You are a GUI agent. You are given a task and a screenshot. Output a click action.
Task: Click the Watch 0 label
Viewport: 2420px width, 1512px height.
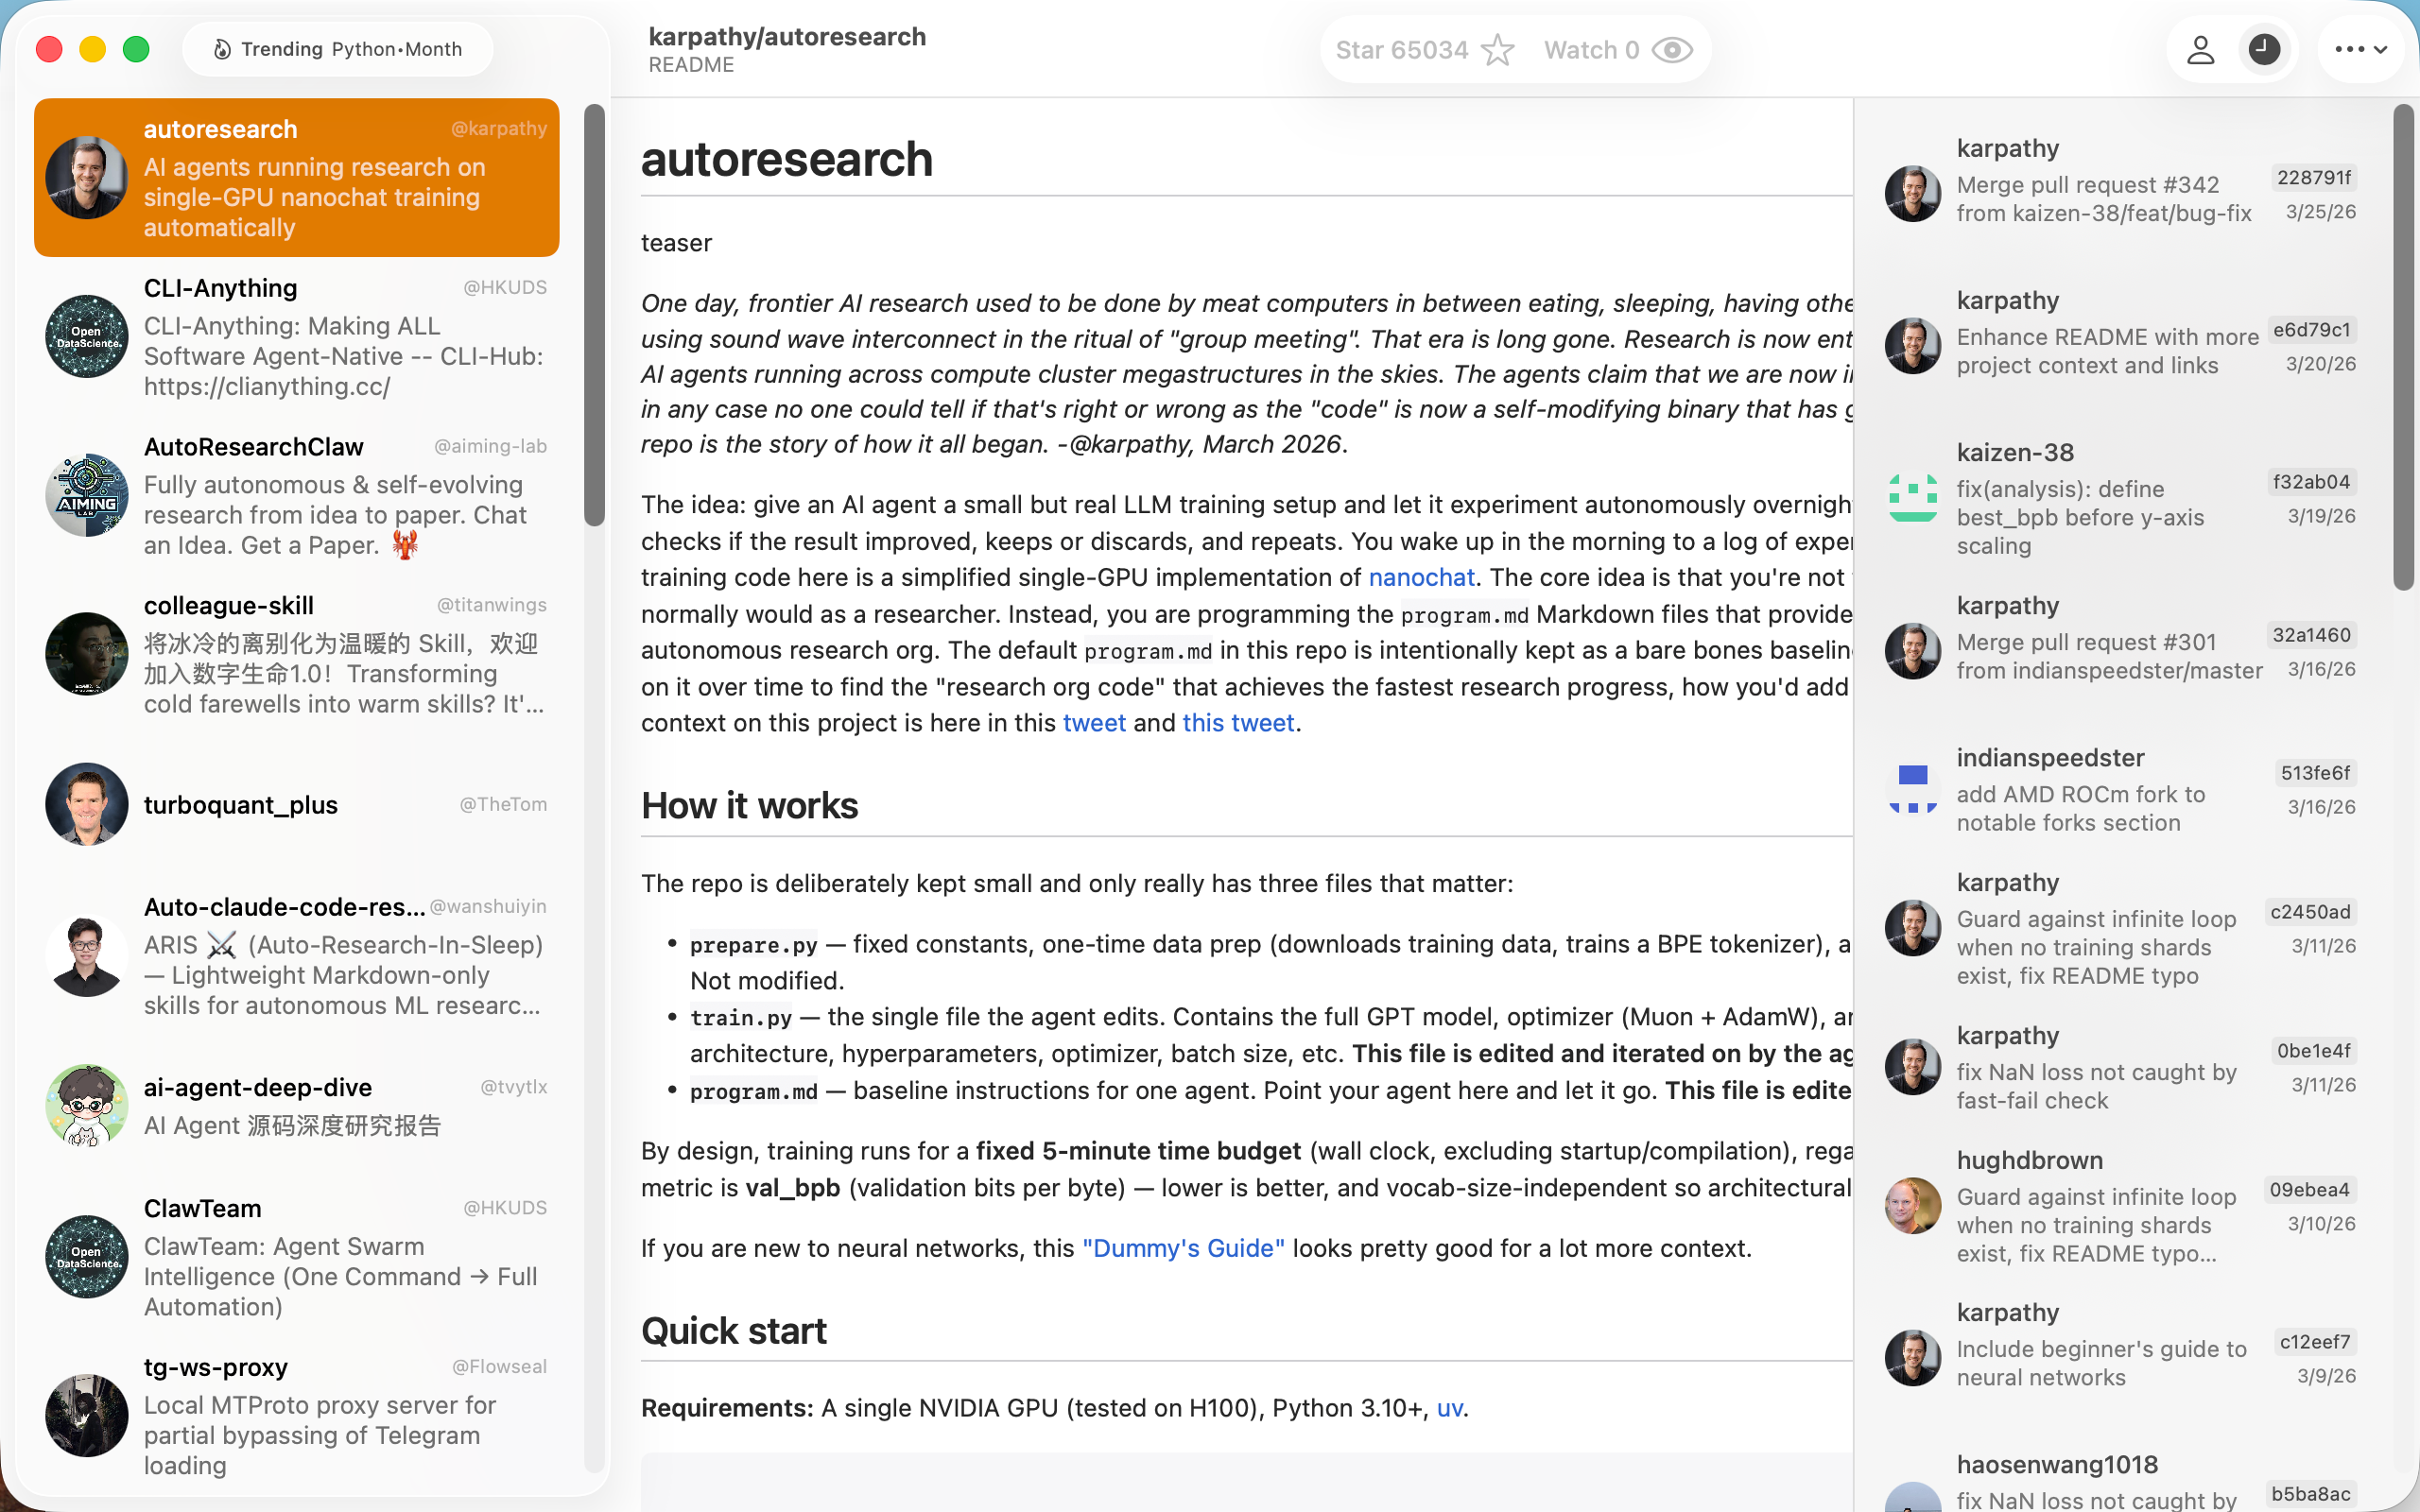point(1591,50)
